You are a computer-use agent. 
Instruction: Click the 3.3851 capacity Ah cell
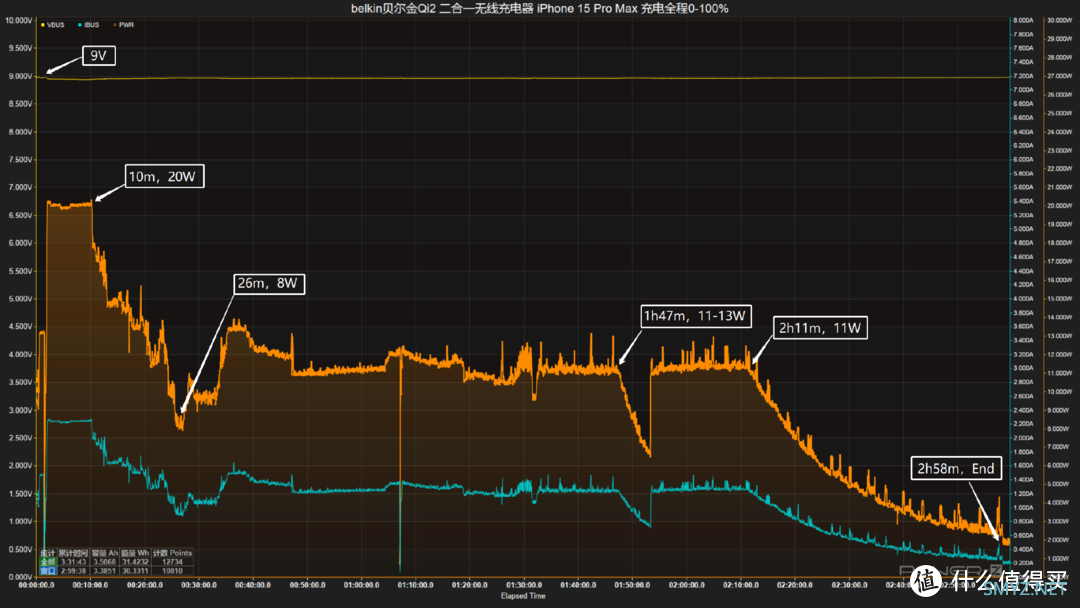(x=105, y=570)
